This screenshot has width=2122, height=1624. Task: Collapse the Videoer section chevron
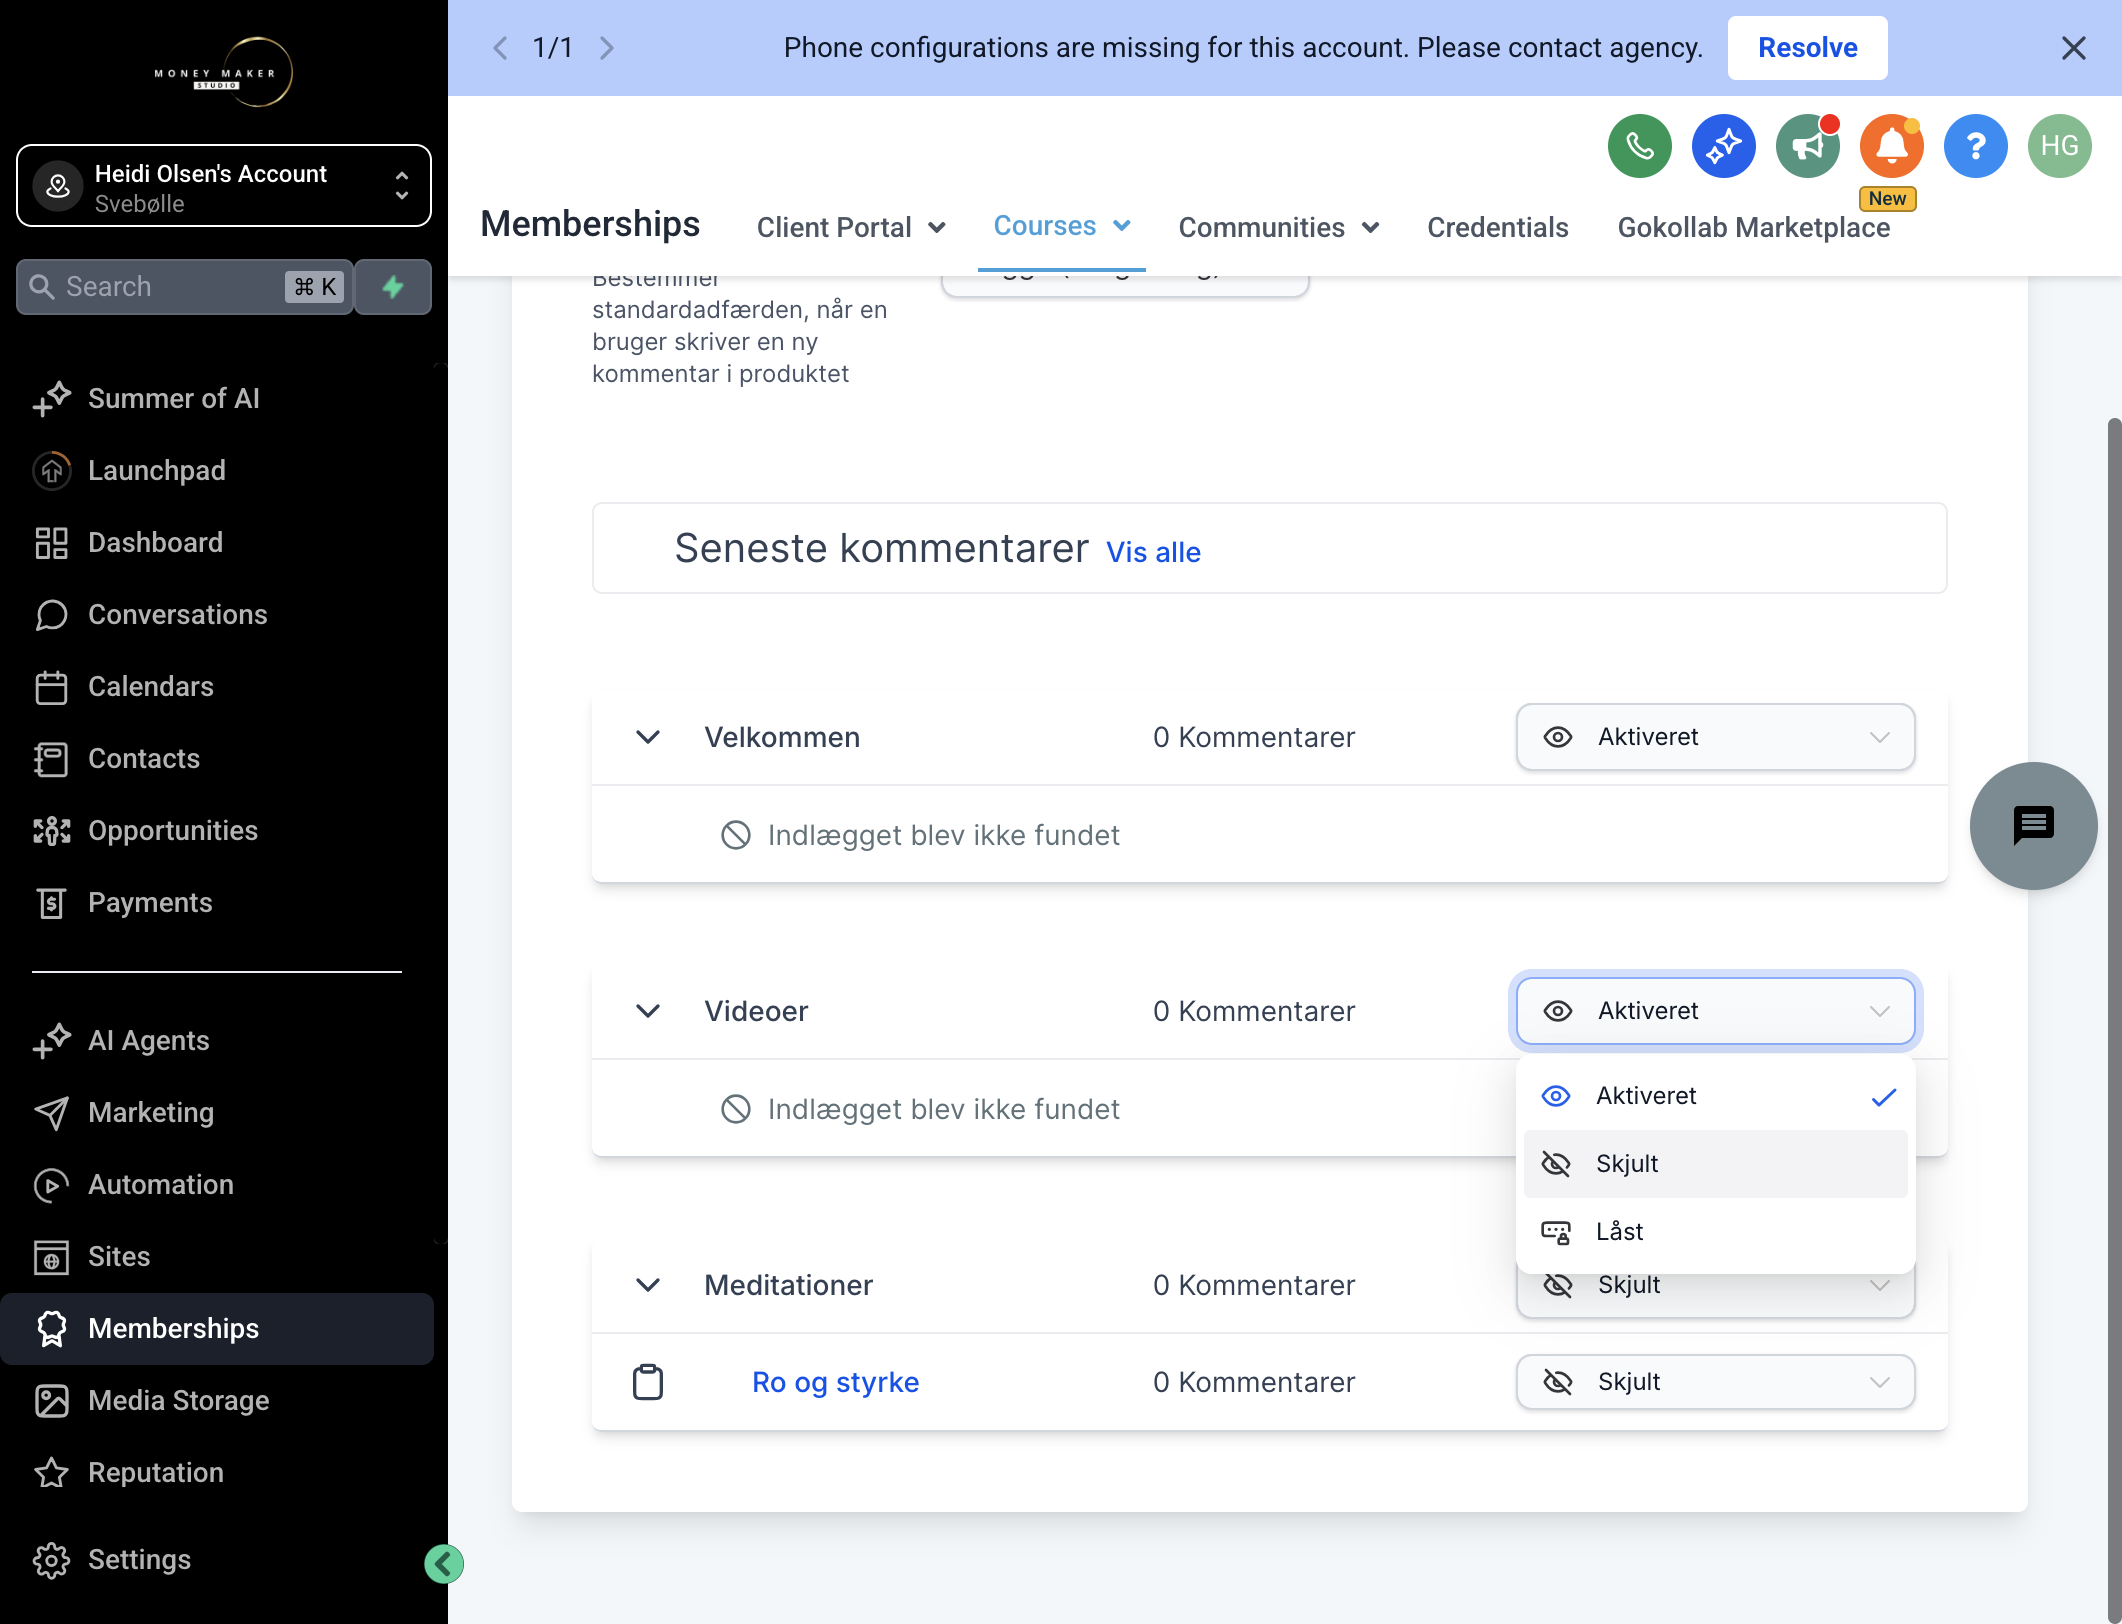coord(648,1011)
